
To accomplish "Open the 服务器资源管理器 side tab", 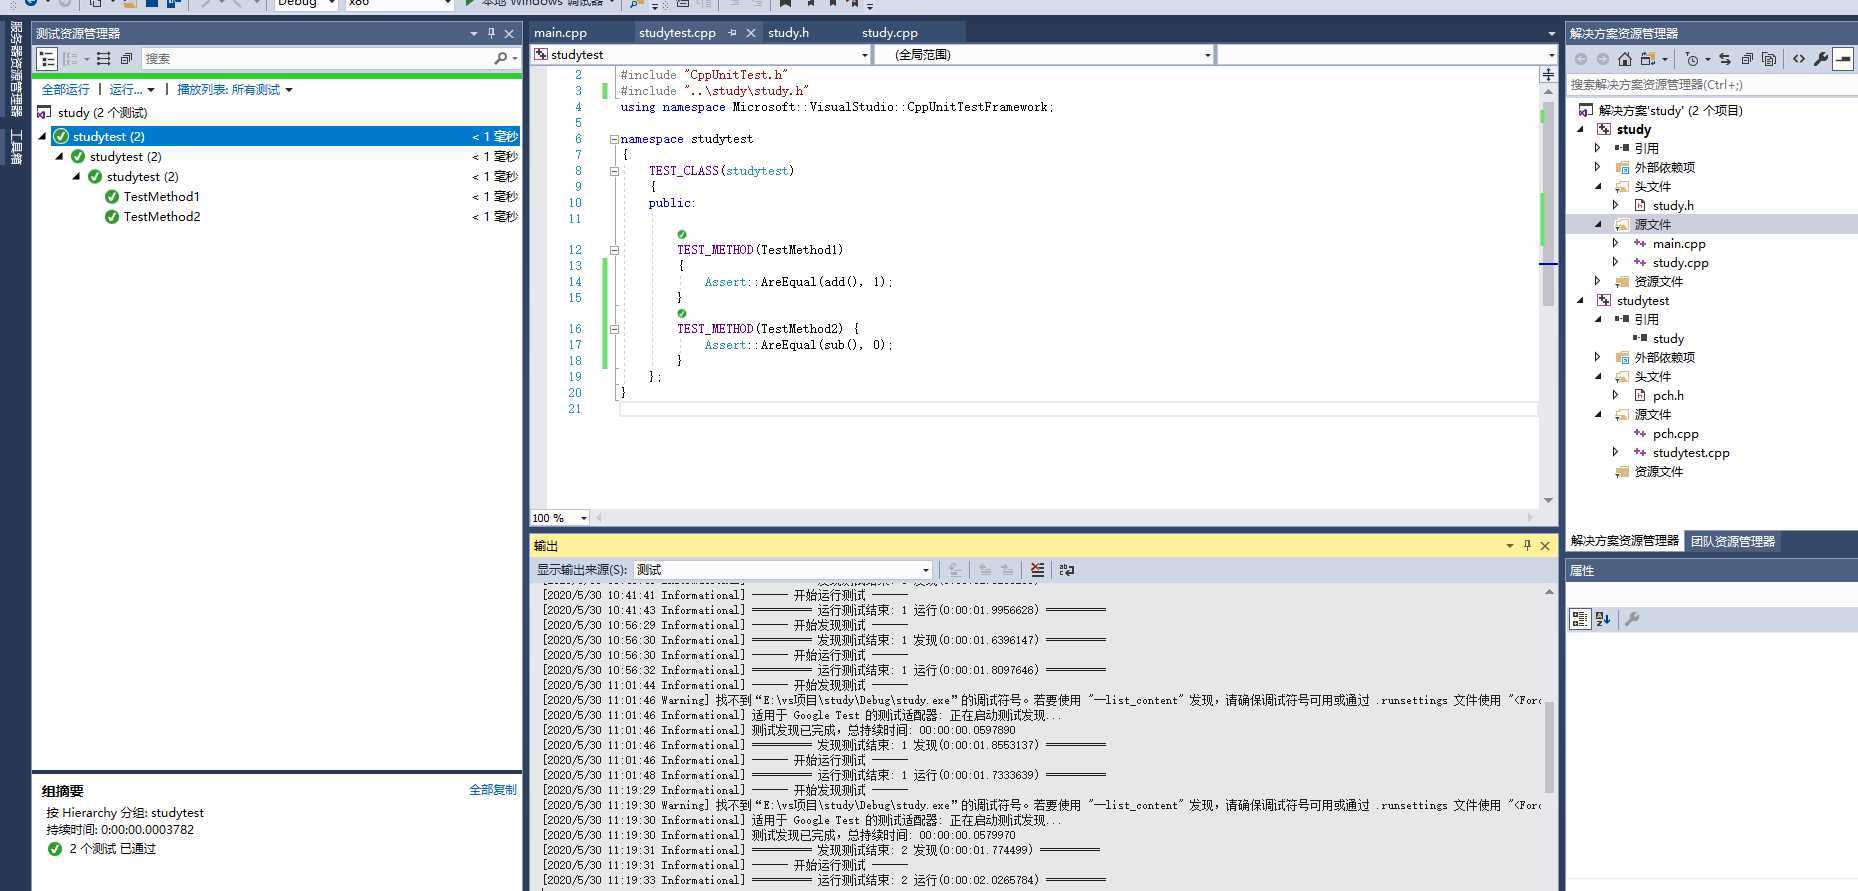I will point(15,70).
